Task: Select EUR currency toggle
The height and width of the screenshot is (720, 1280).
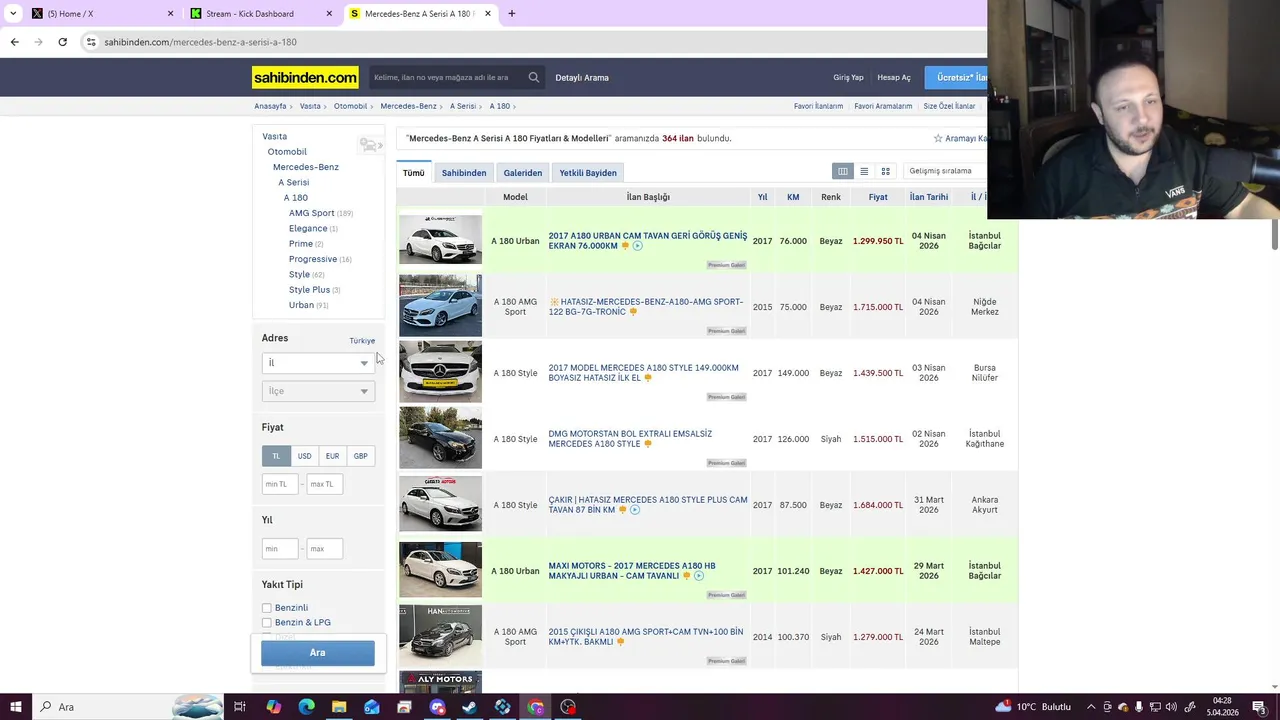Action: pos(332,456)
